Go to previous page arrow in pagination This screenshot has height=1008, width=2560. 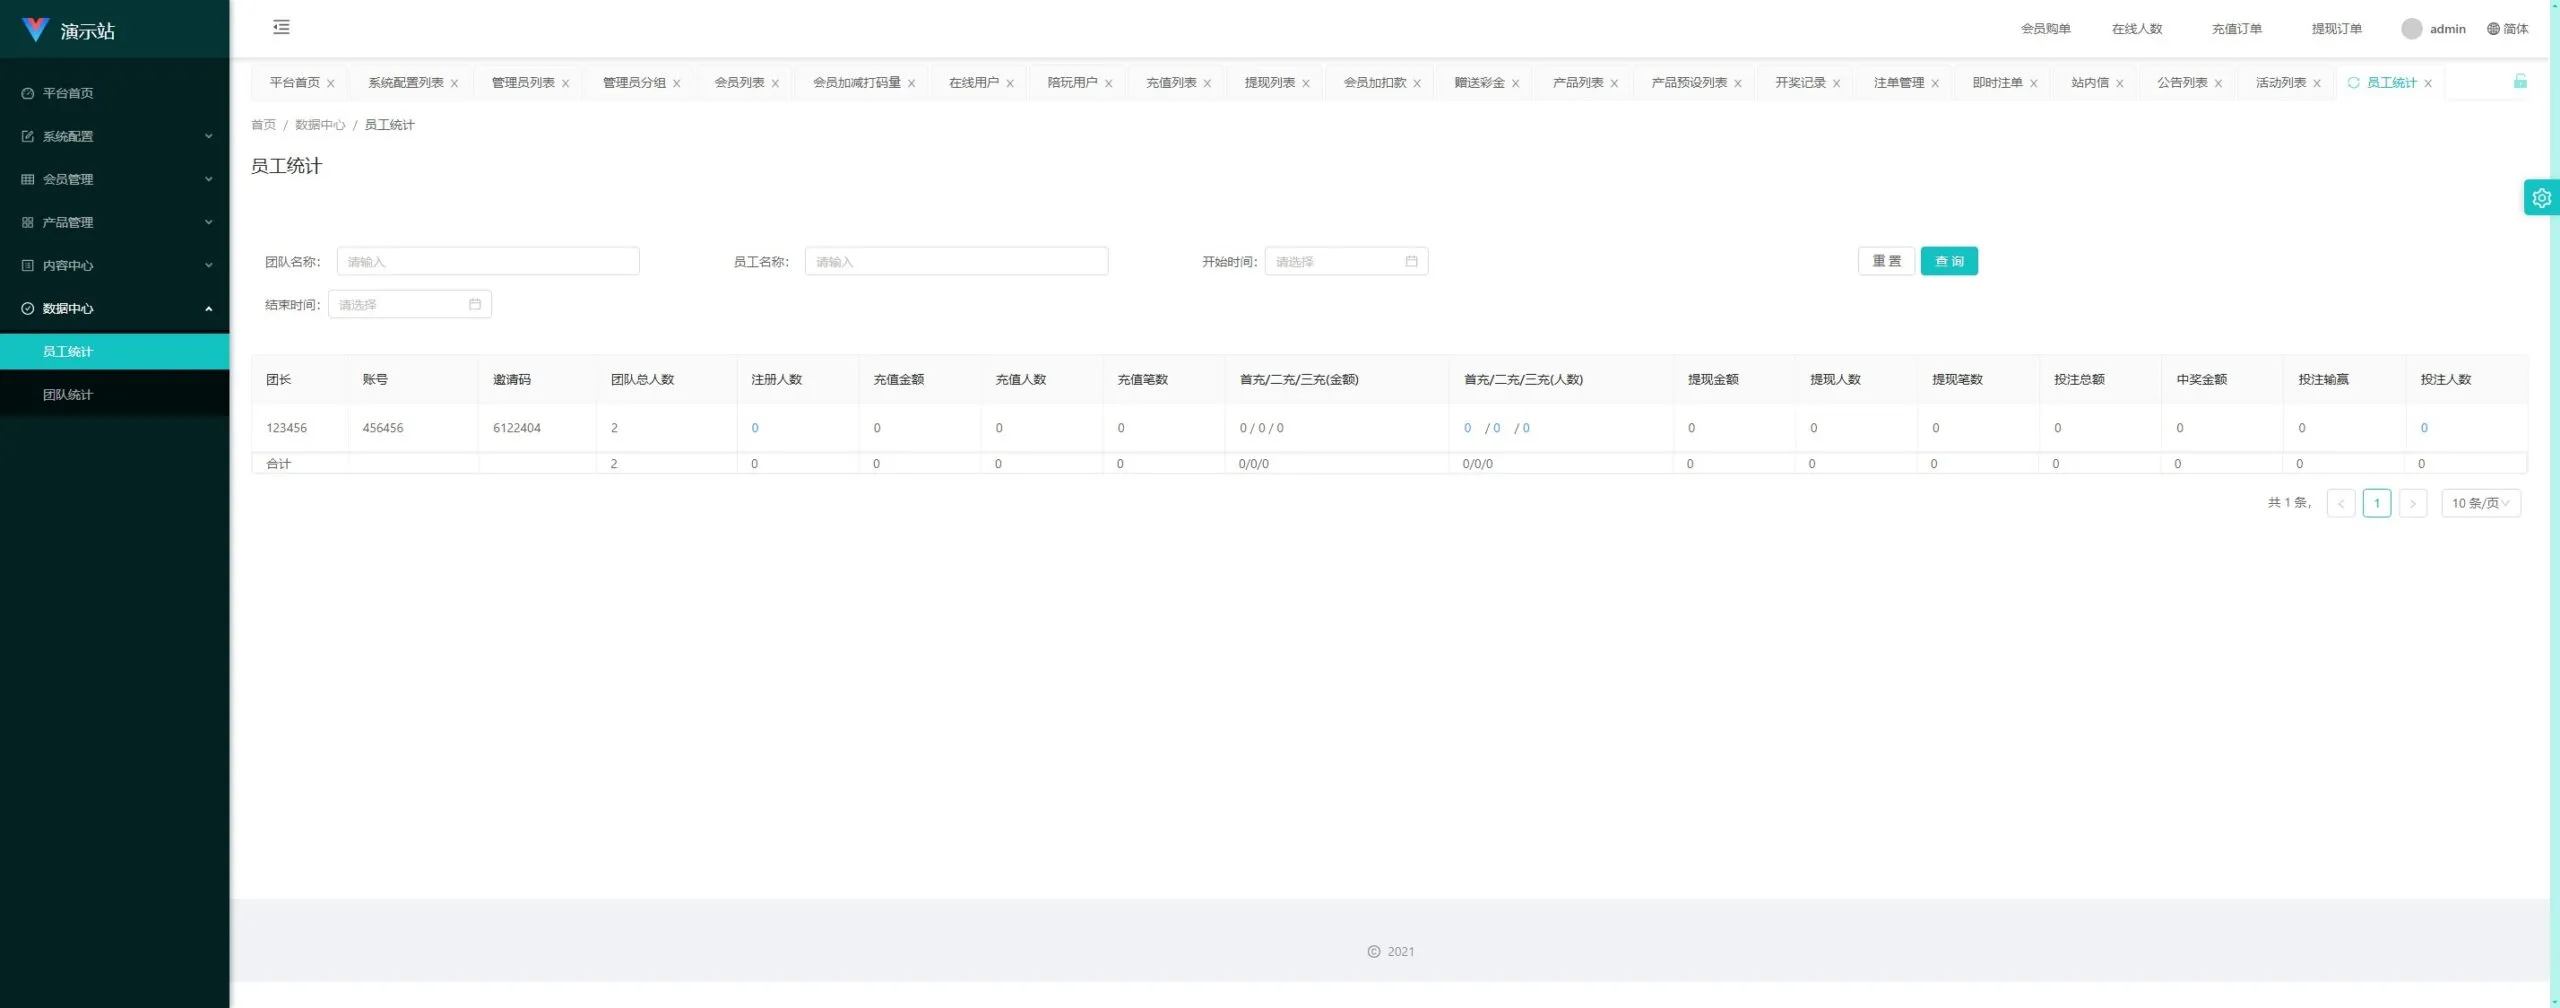(x=2340, y=503)
